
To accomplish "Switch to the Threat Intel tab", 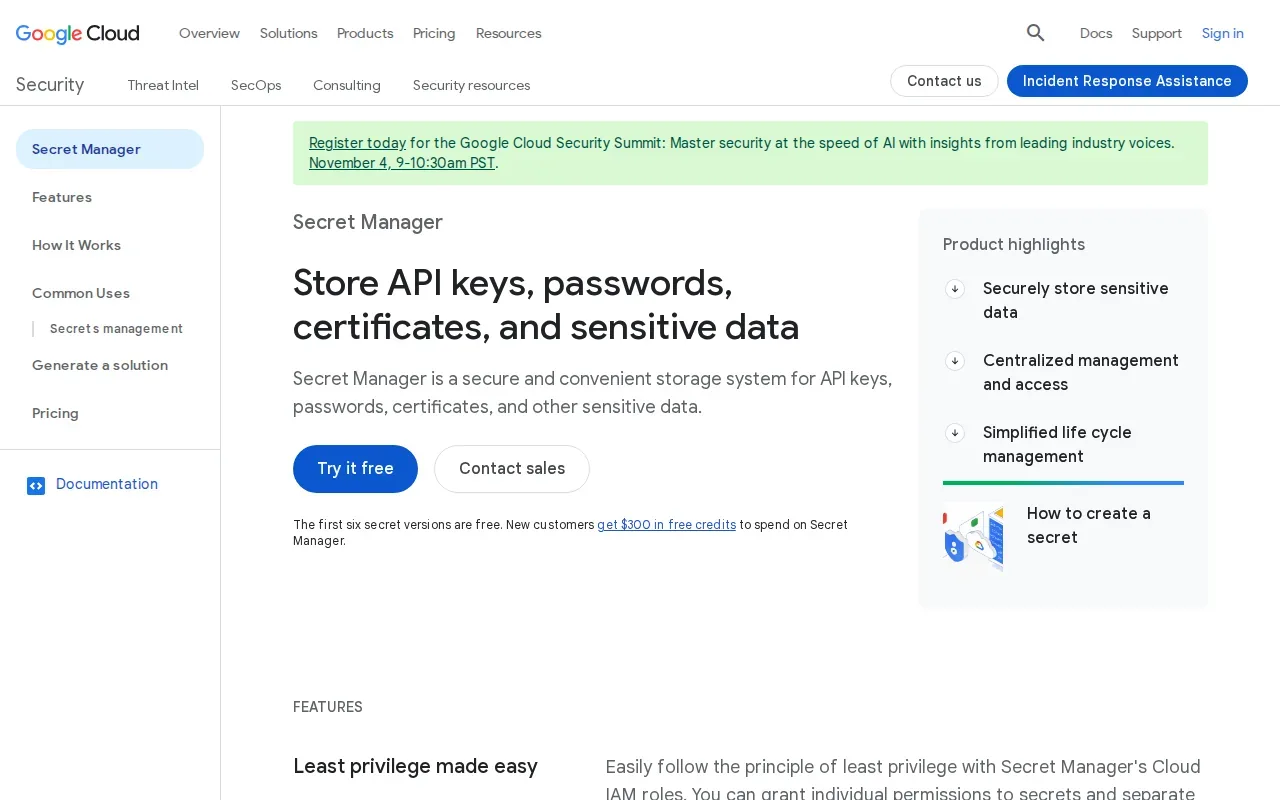I will [163, 85].
